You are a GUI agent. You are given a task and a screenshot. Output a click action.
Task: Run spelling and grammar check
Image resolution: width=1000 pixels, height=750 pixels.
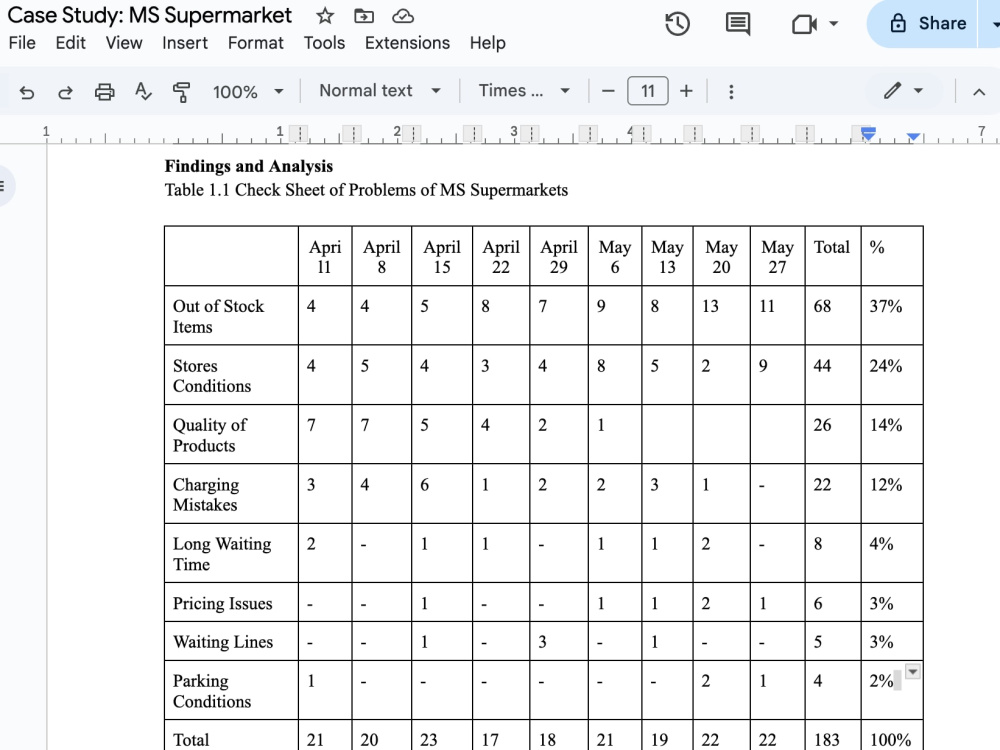tap(143, 92)
